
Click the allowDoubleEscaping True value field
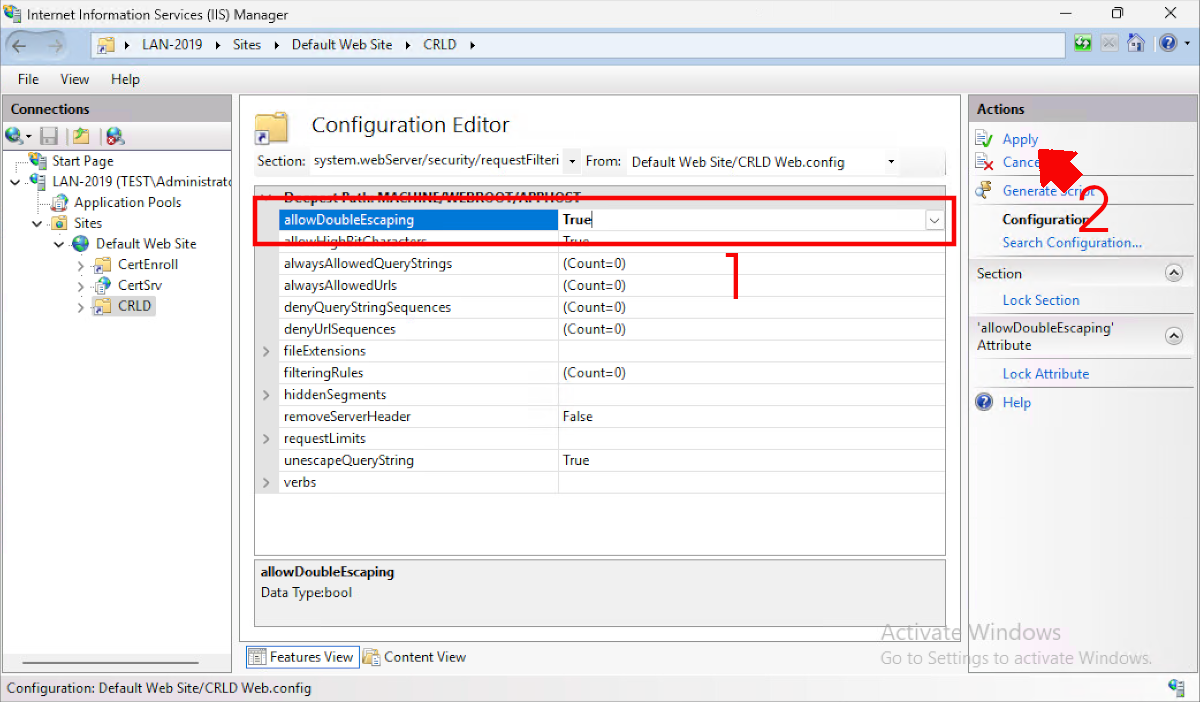(741, 220)
